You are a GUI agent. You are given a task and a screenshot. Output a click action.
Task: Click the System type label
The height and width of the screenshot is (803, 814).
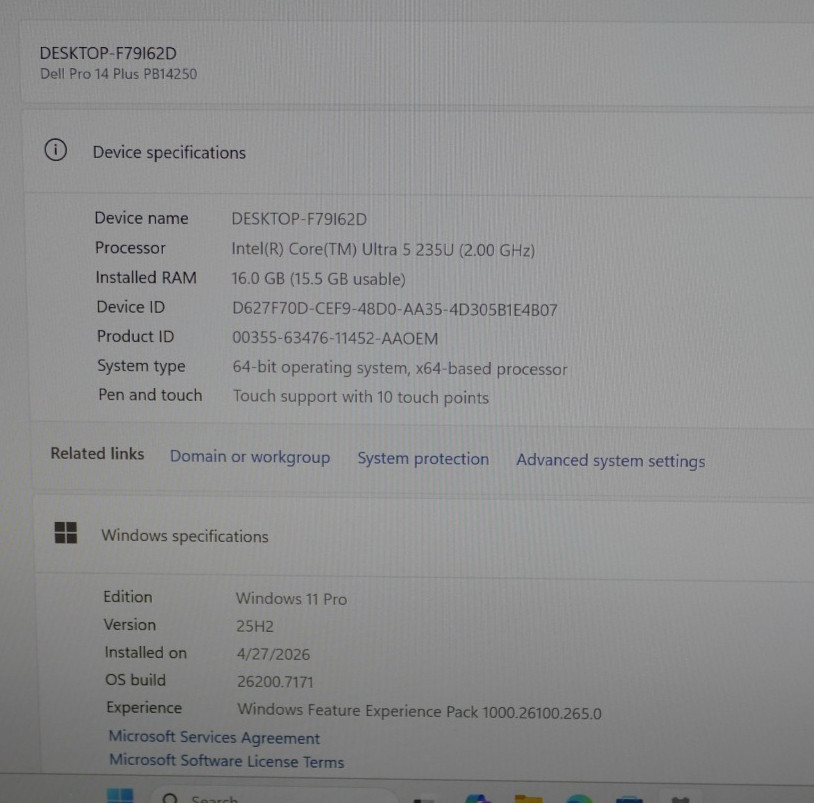point(141,366)
